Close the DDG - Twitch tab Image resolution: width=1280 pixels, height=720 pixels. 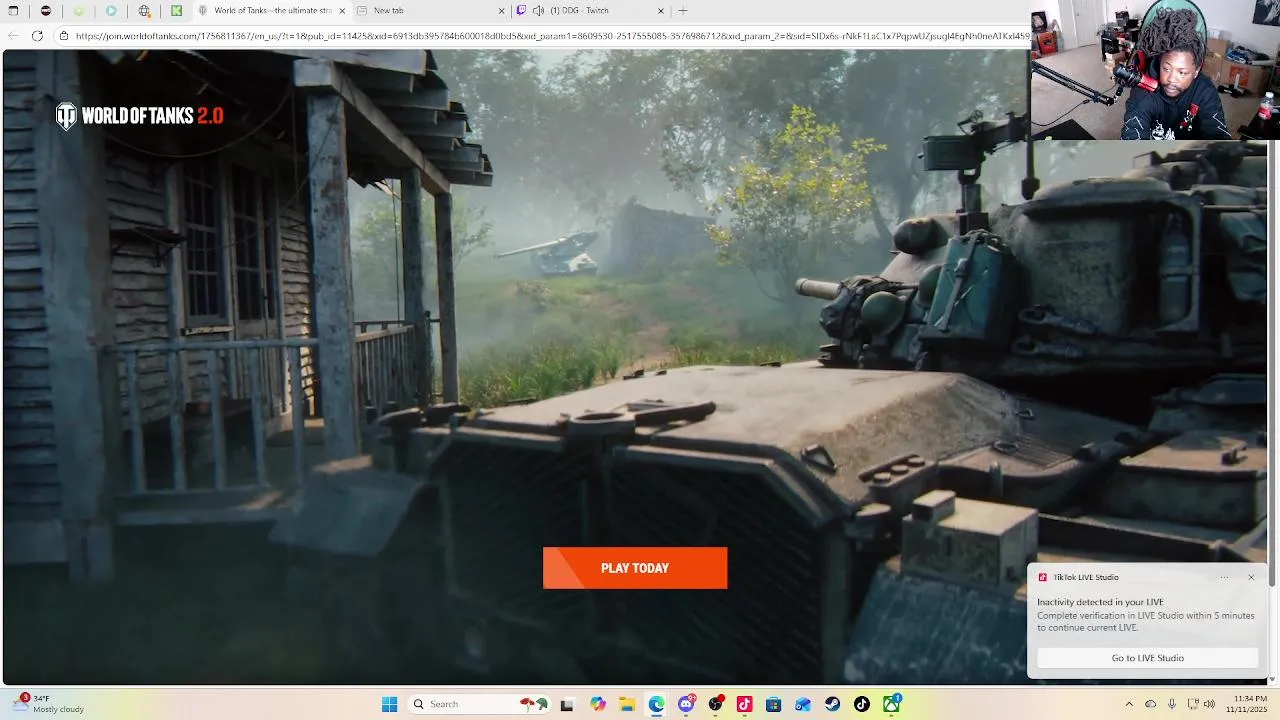tap(661, 11)
